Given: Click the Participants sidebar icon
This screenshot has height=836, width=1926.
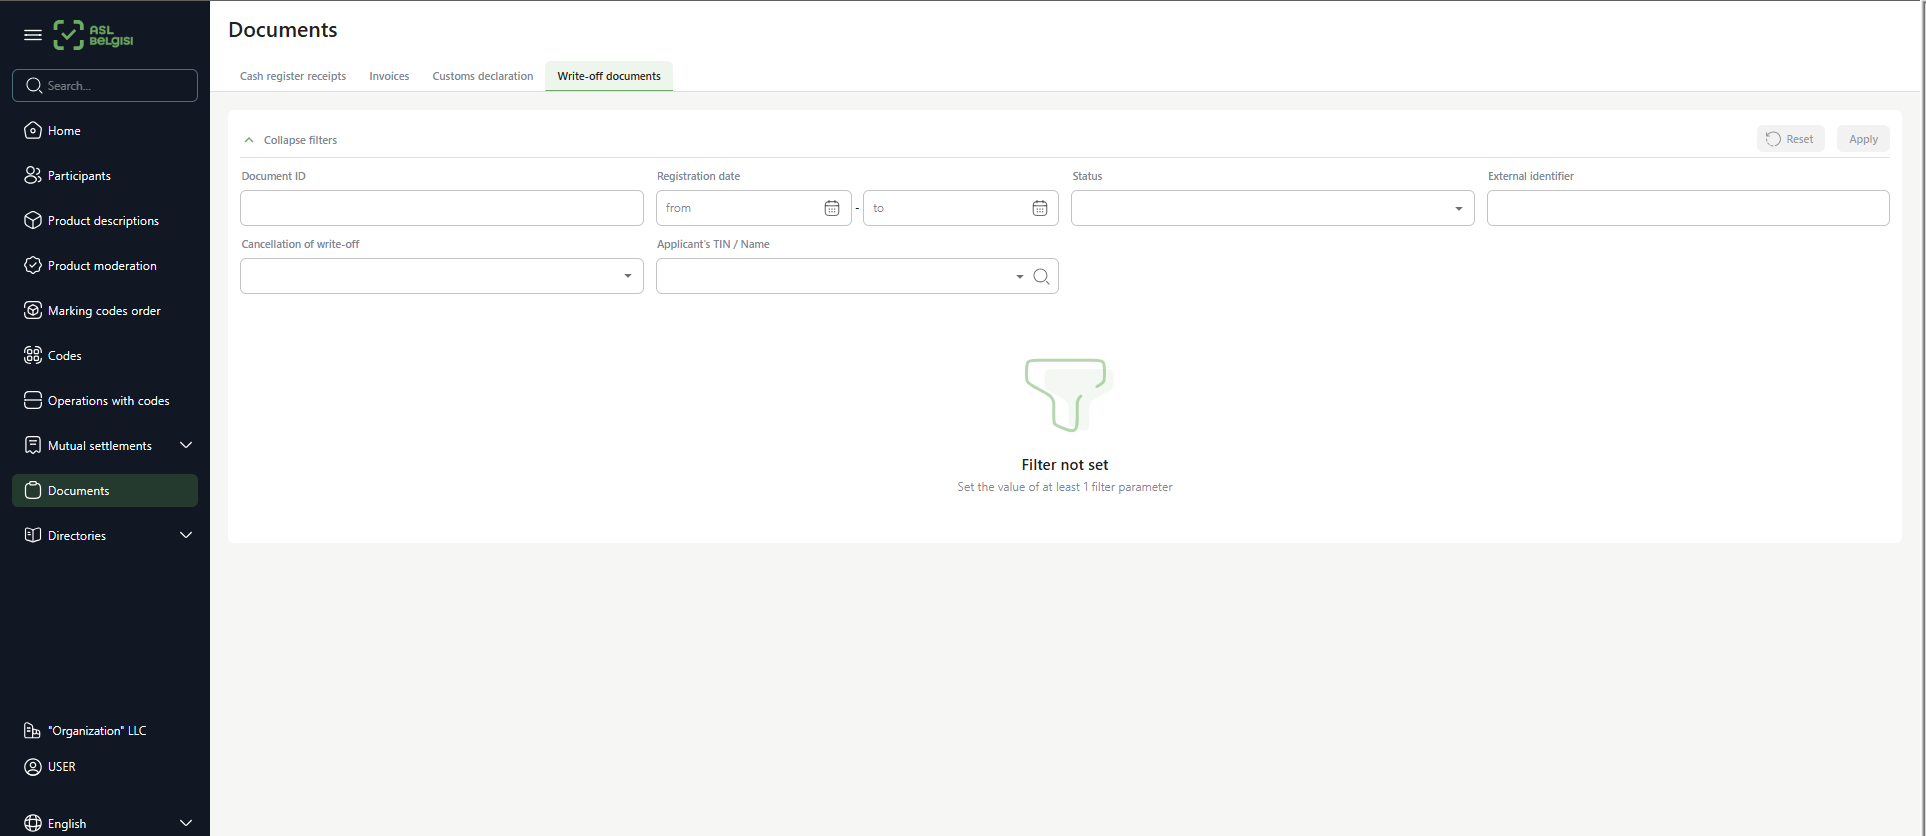Looking at the screenshot, I should (33, 176).
